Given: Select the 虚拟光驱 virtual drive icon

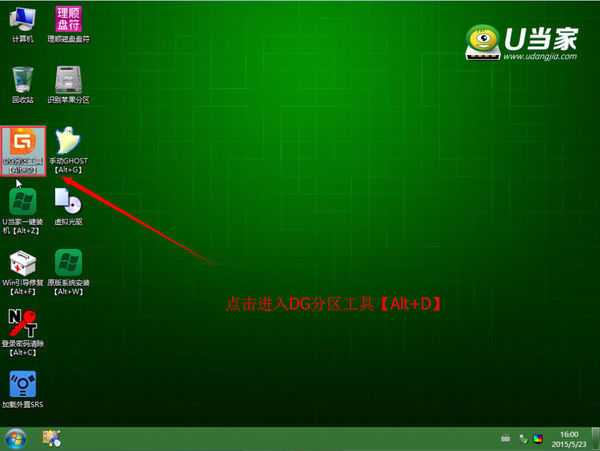Looking at the screenshot, I should click(x=68, y=207).
